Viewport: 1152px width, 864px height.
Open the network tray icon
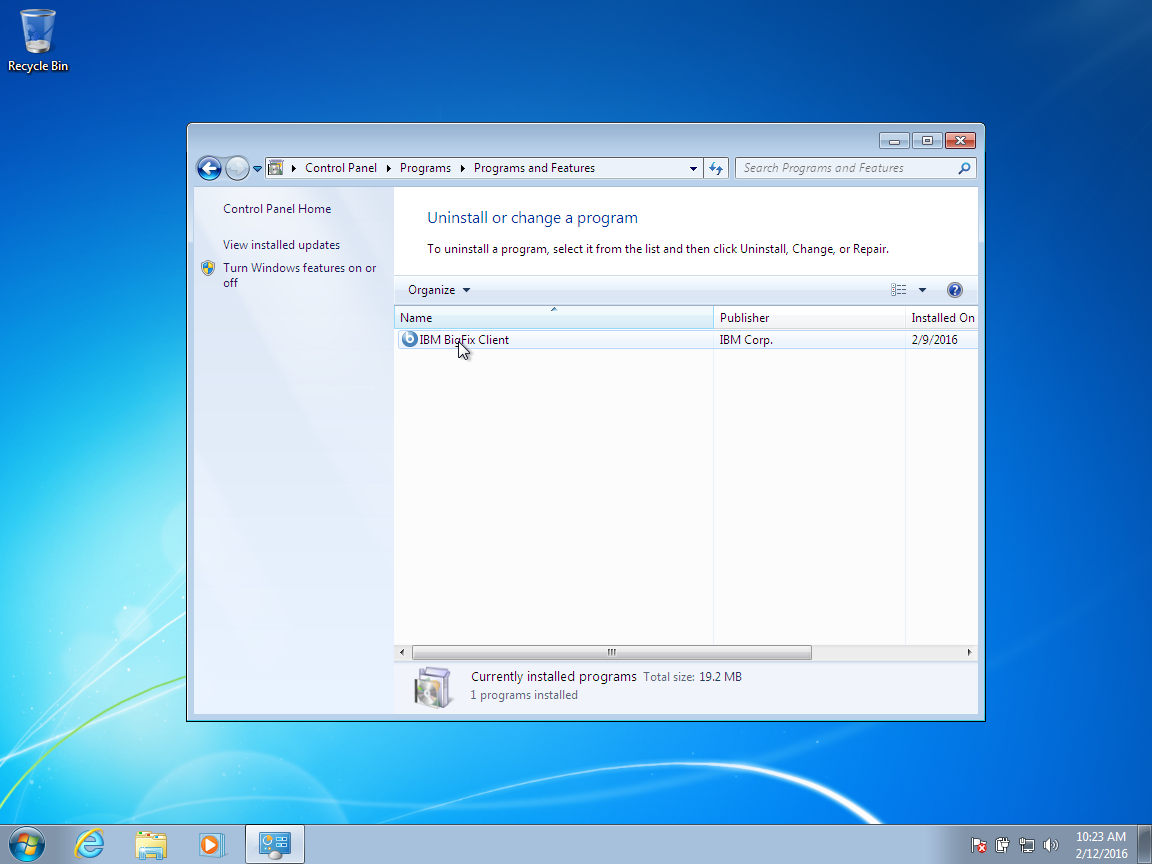[x=1026, y=845]
